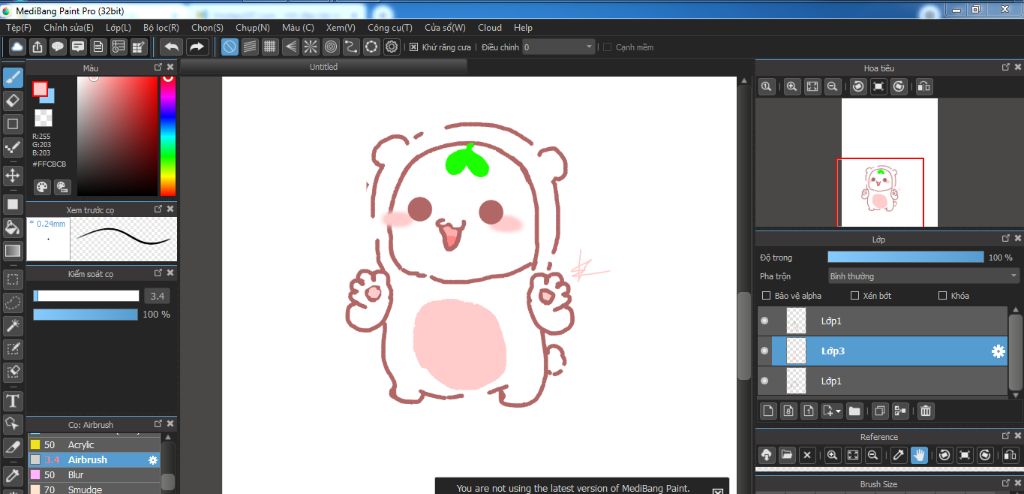Click the canvas vertical scrollbar
The width and height of the screenshot is (1024, 494).
744,335
